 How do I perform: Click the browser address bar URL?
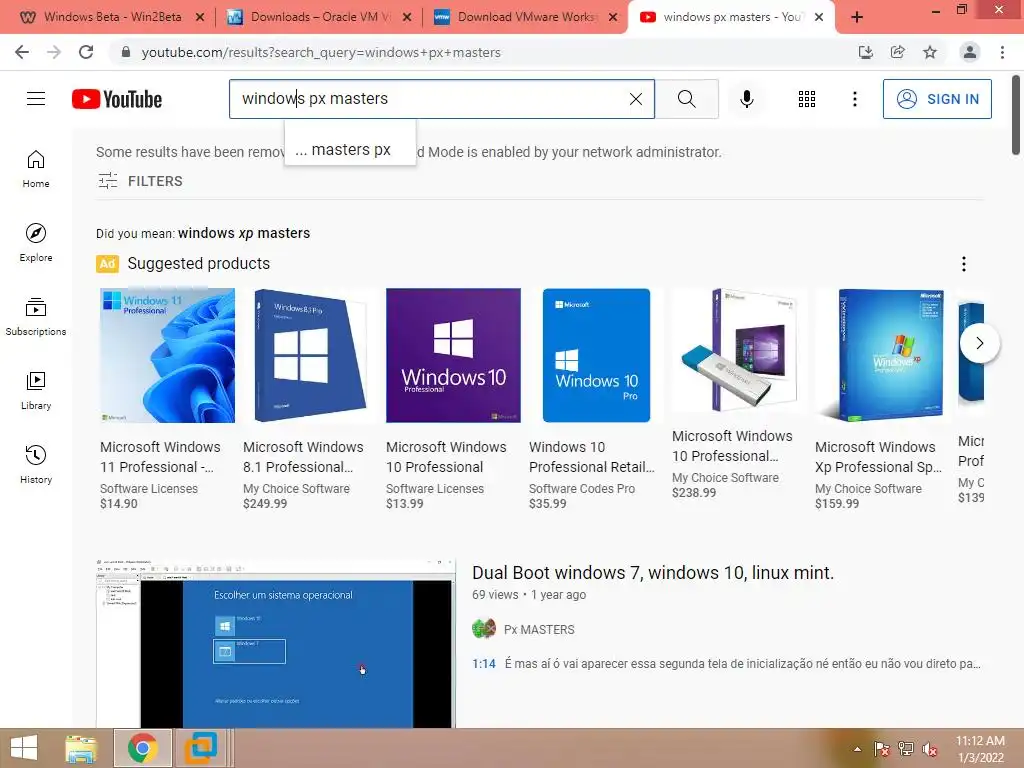pos(321,52)
